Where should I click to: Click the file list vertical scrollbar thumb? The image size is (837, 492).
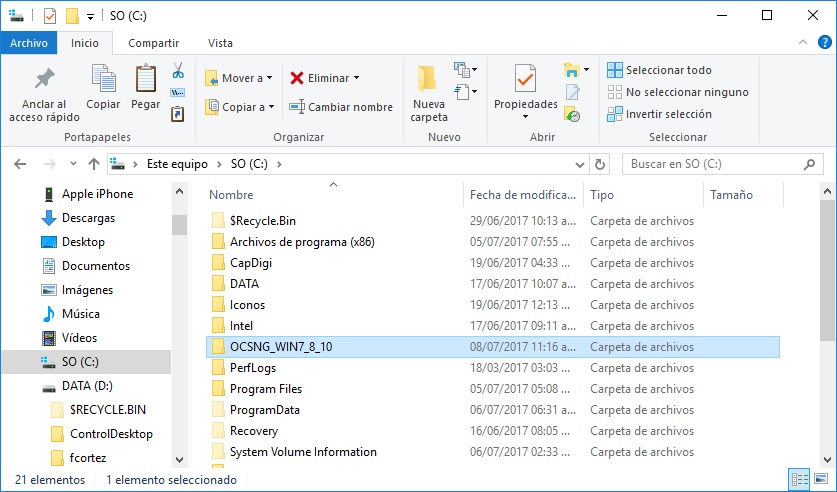827,271
